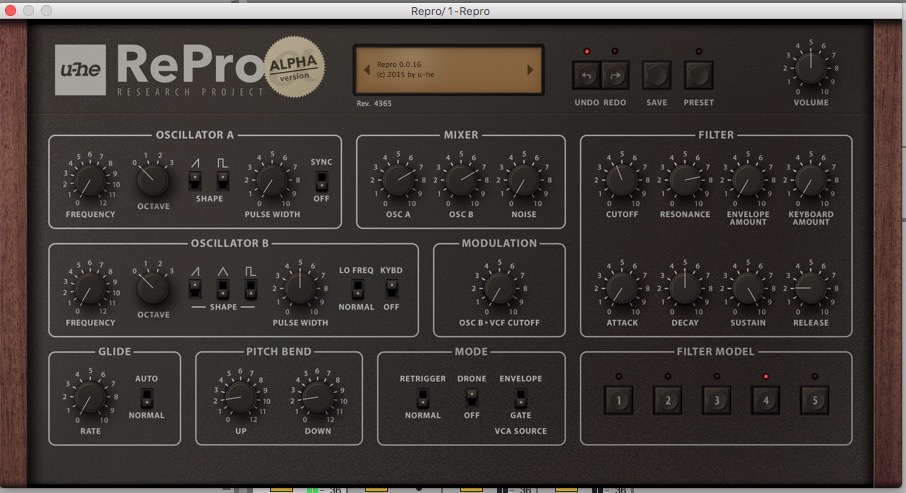Click Glide Rate knob
Screen dimensions: 906x493
(90, 396)
